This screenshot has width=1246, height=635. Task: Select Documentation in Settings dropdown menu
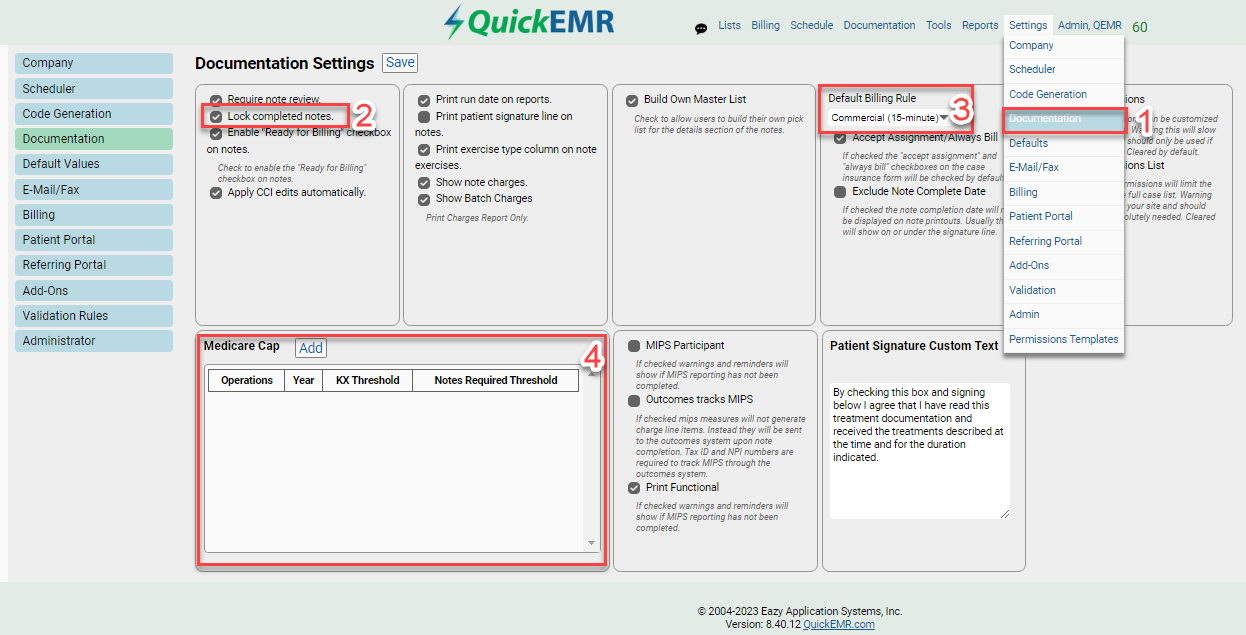coord(1064,119)
